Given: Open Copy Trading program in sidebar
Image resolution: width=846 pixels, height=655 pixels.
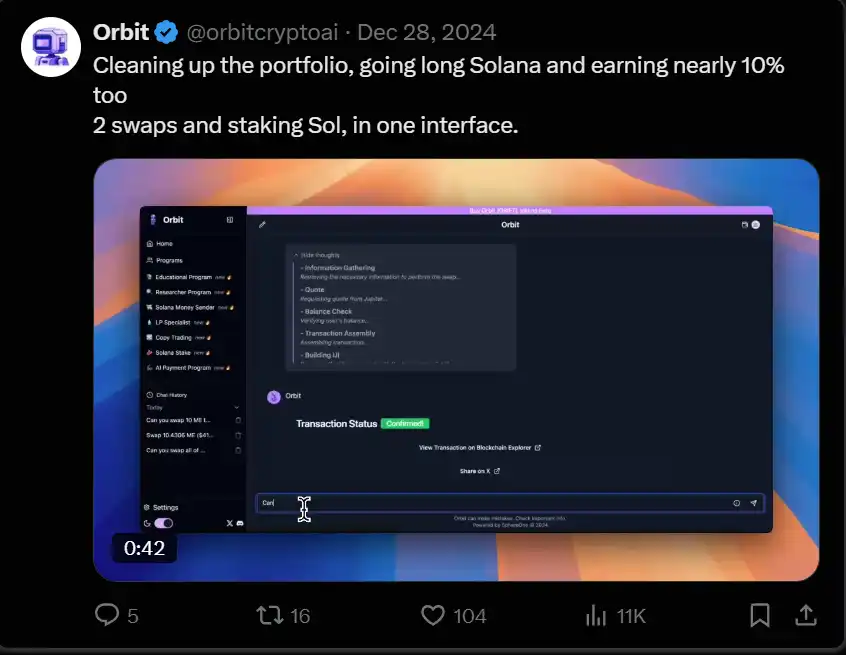Looking at the screenshot, I should click(x=172, y=338).
